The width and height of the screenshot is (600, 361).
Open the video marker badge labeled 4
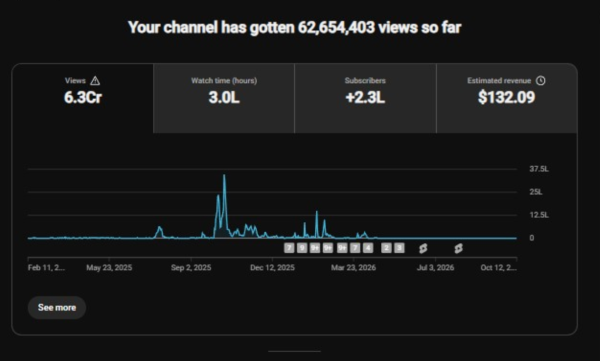coord(368,248)
